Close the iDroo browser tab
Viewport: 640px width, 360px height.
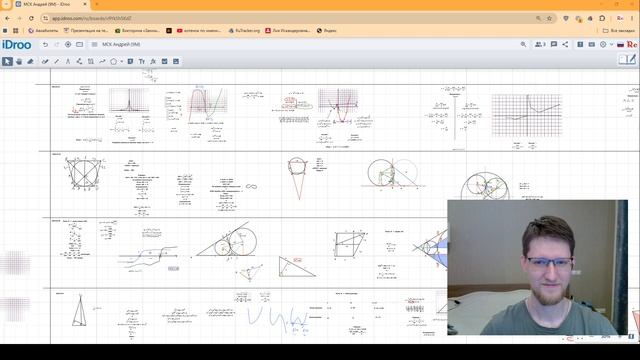[x=85, y=4]
